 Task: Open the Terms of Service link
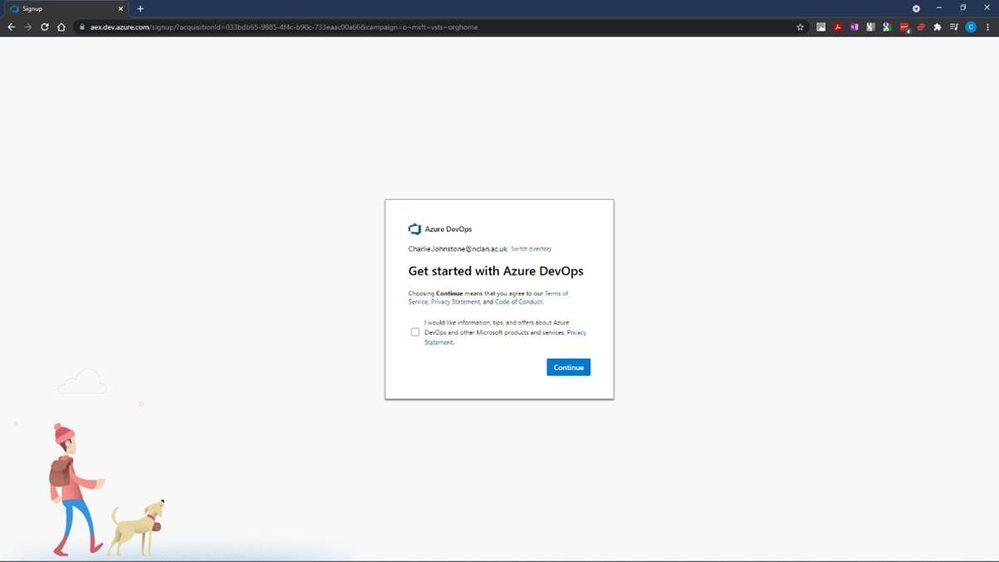click(x=489, y=298)
